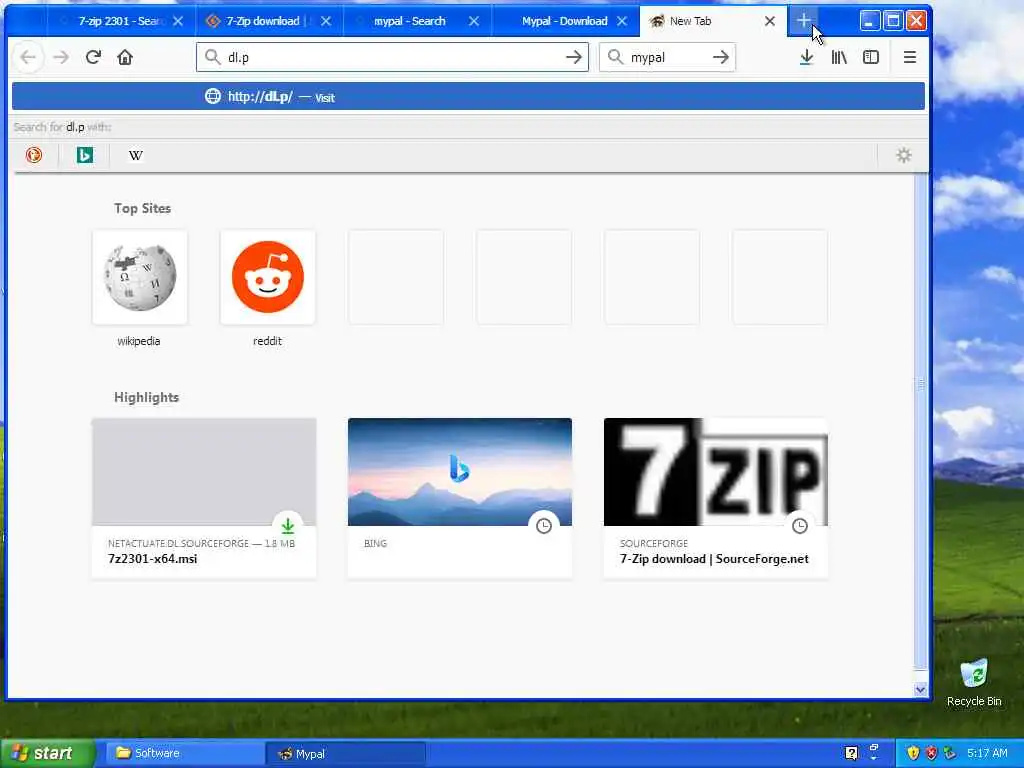Click the security shield tray icon

(x=913, y=753)
